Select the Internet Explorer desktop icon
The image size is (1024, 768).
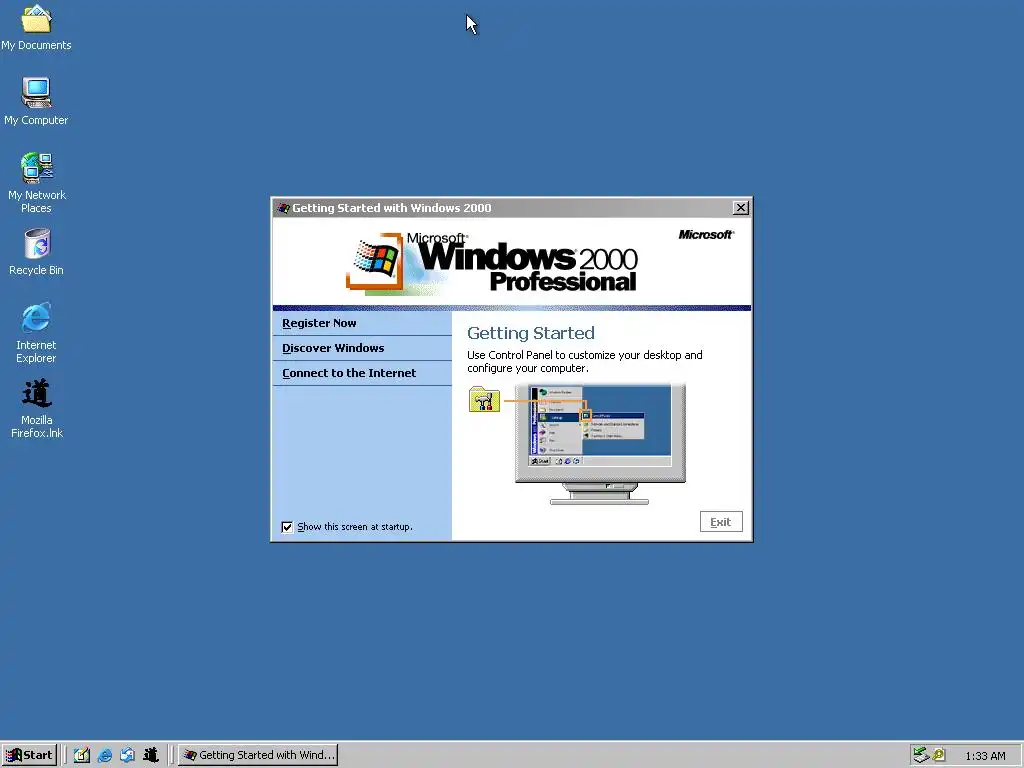point(37,332)
